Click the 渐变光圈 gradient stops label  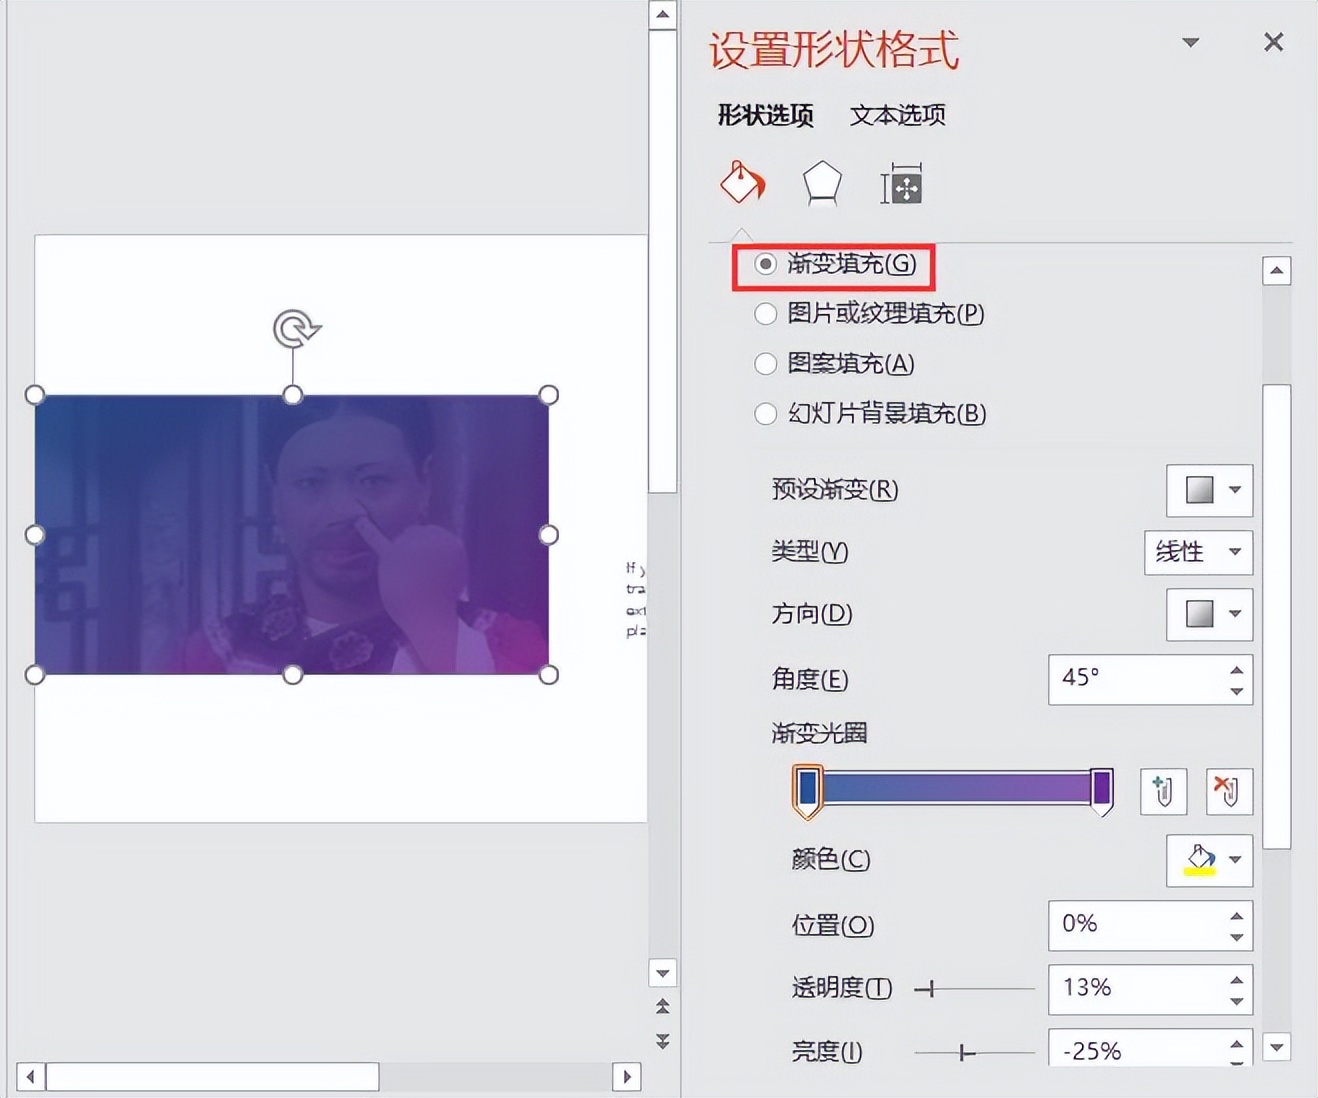[x=819, y=734]
